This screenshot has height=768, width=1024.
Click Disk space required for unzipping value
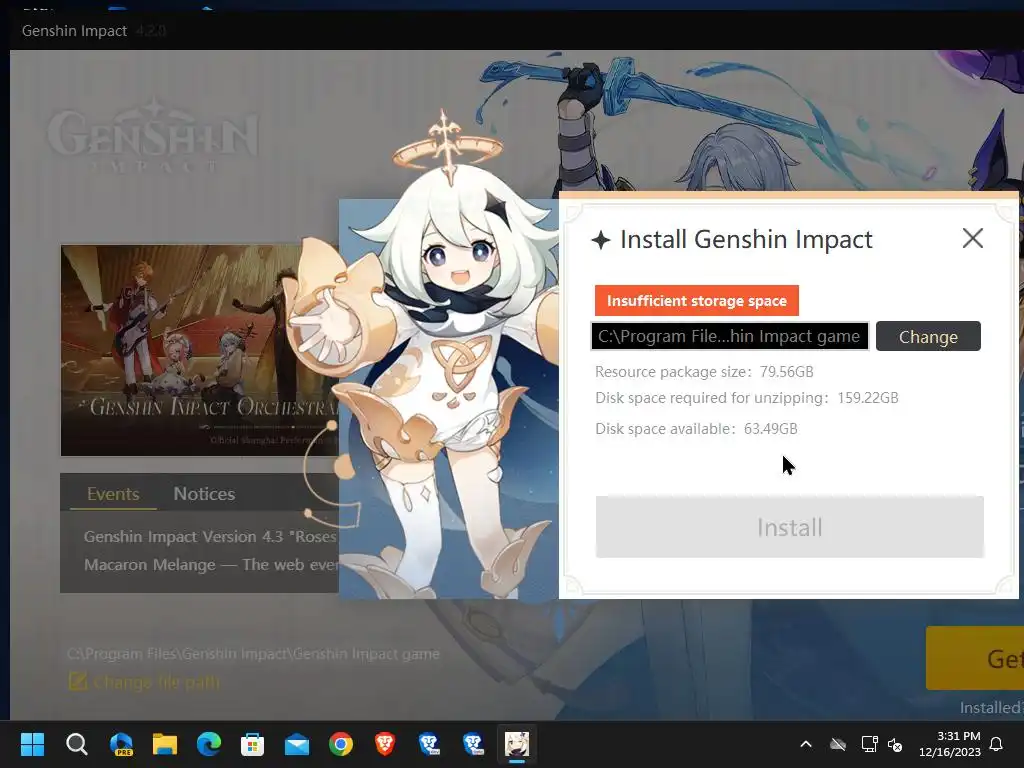click(868, 398)
